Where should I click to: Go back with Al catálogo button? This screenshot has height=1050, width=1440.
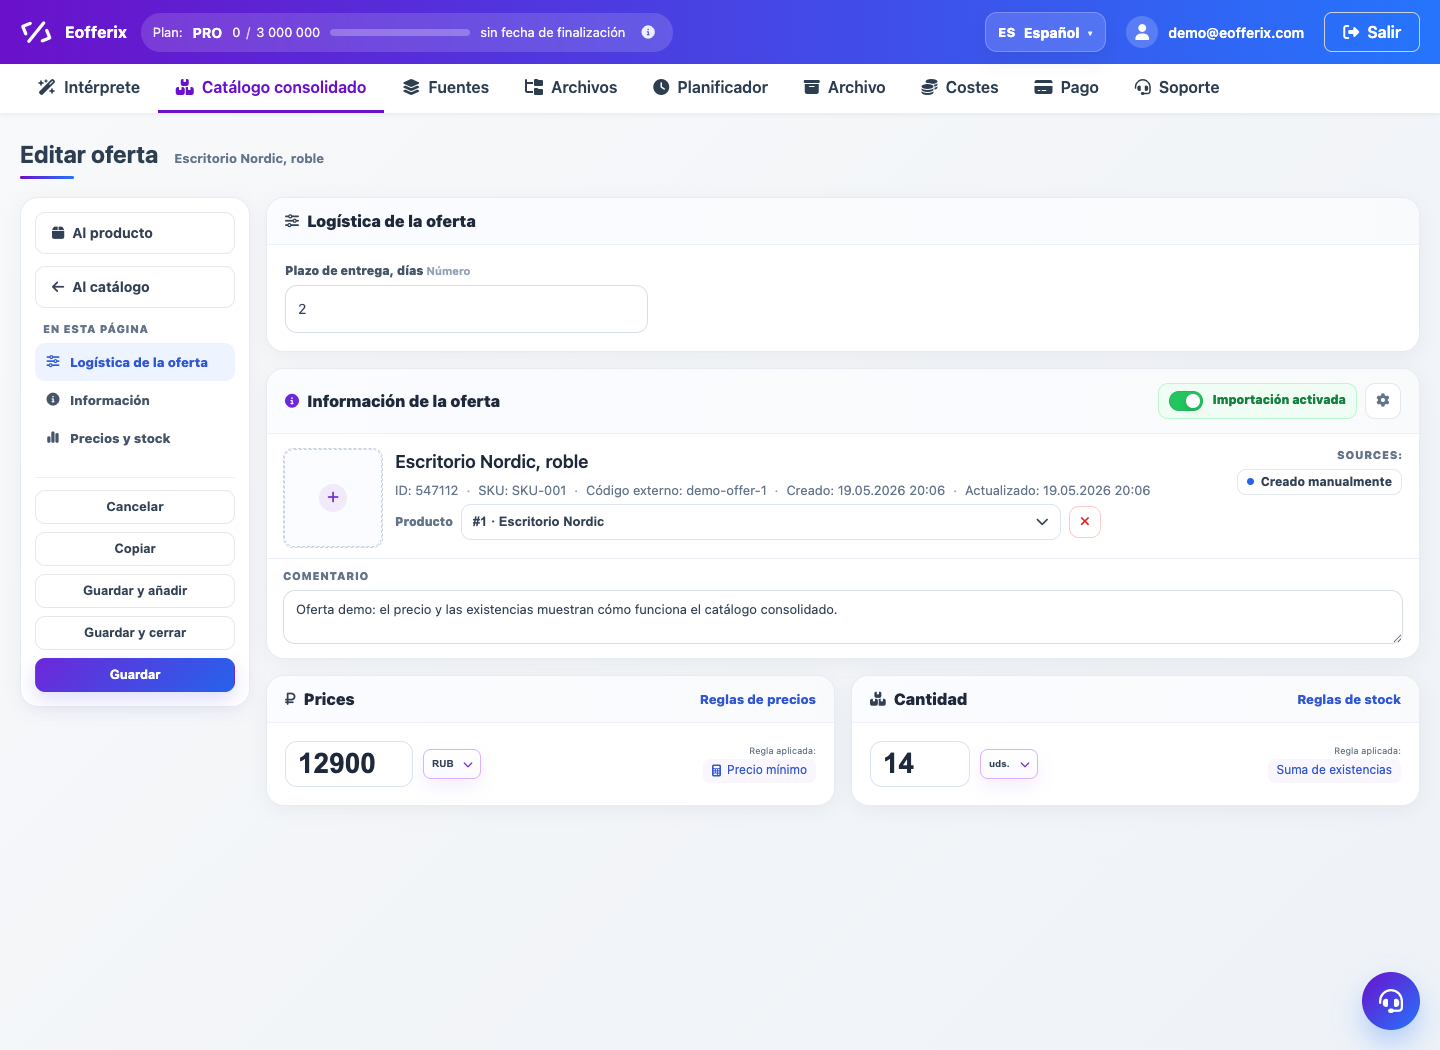click(x=135, y=287)
